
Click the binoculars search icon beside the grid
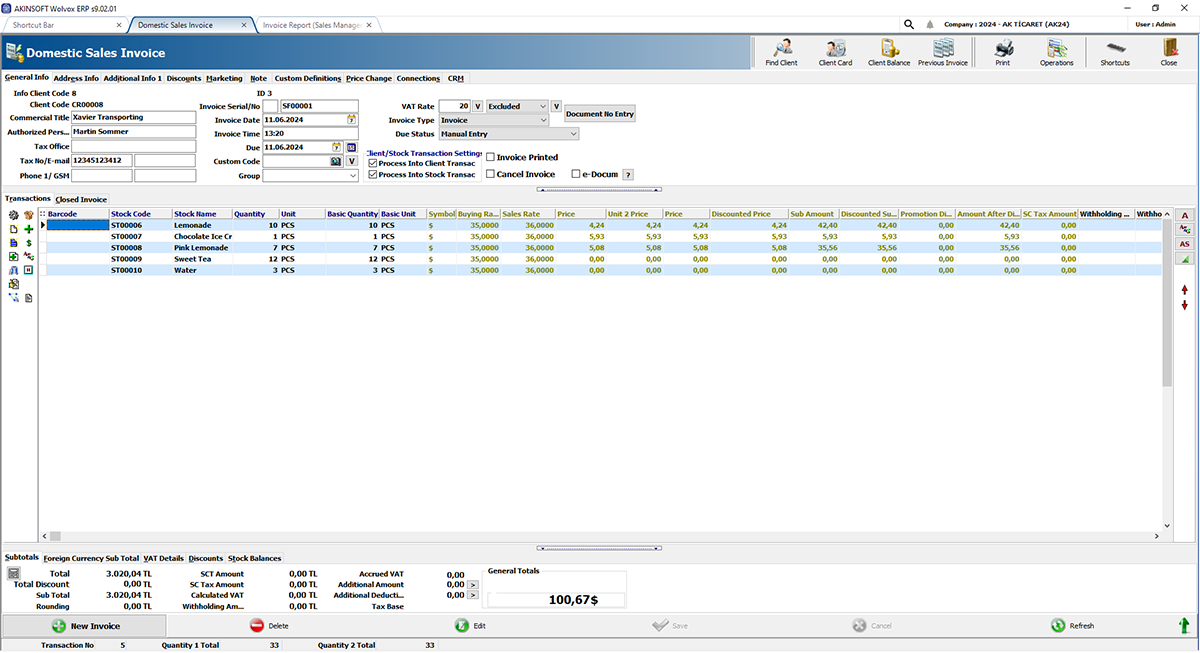13,270
